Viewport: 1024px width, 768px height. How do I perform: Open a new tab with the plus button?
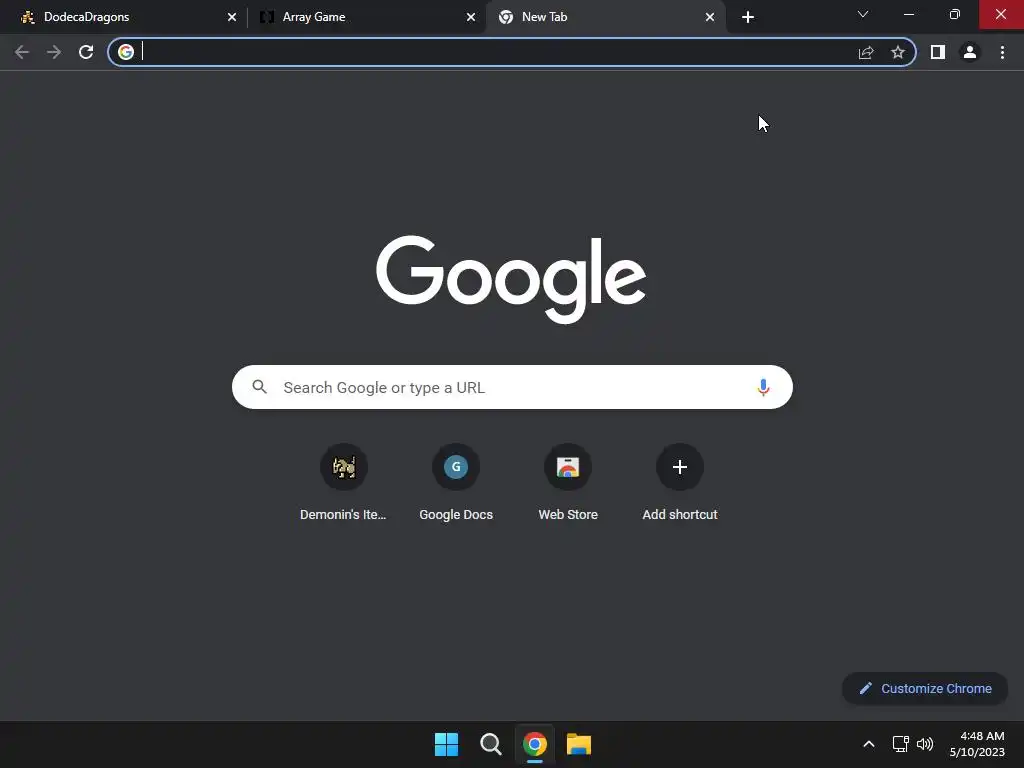coord(748,17)
